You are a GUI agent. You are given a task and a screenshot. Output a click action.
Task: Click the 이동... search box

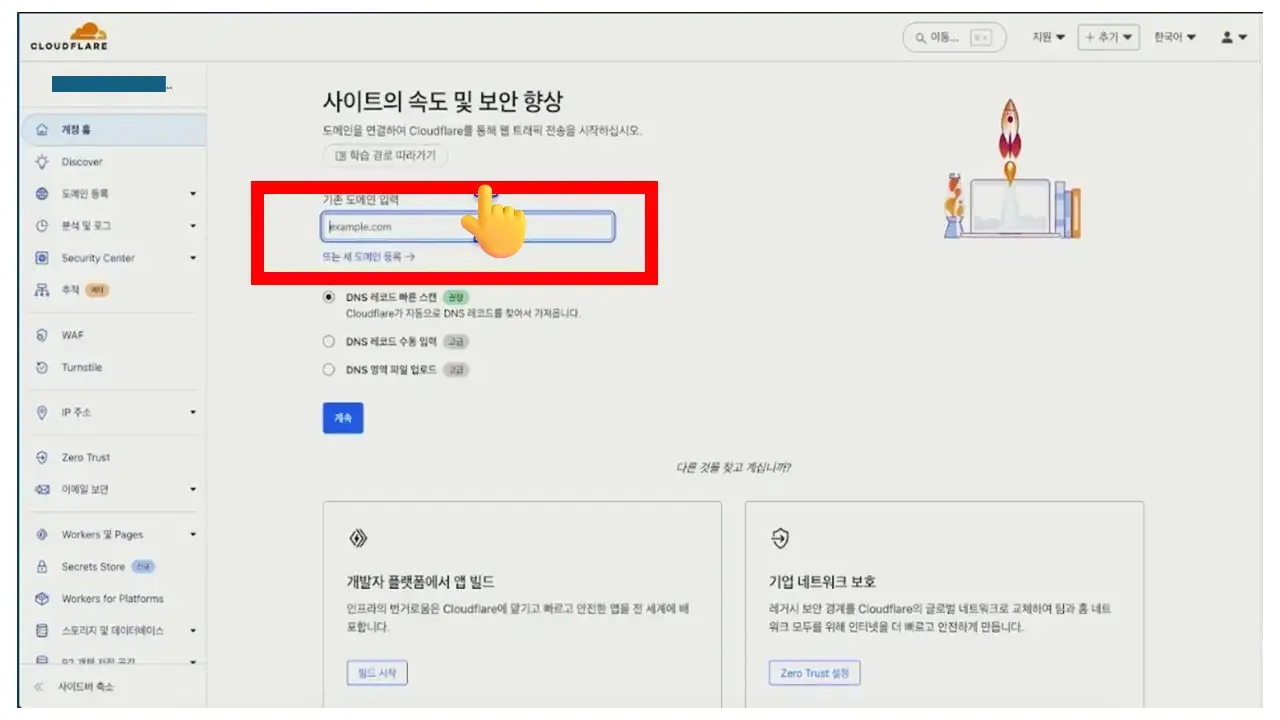[x=954, y=37]
